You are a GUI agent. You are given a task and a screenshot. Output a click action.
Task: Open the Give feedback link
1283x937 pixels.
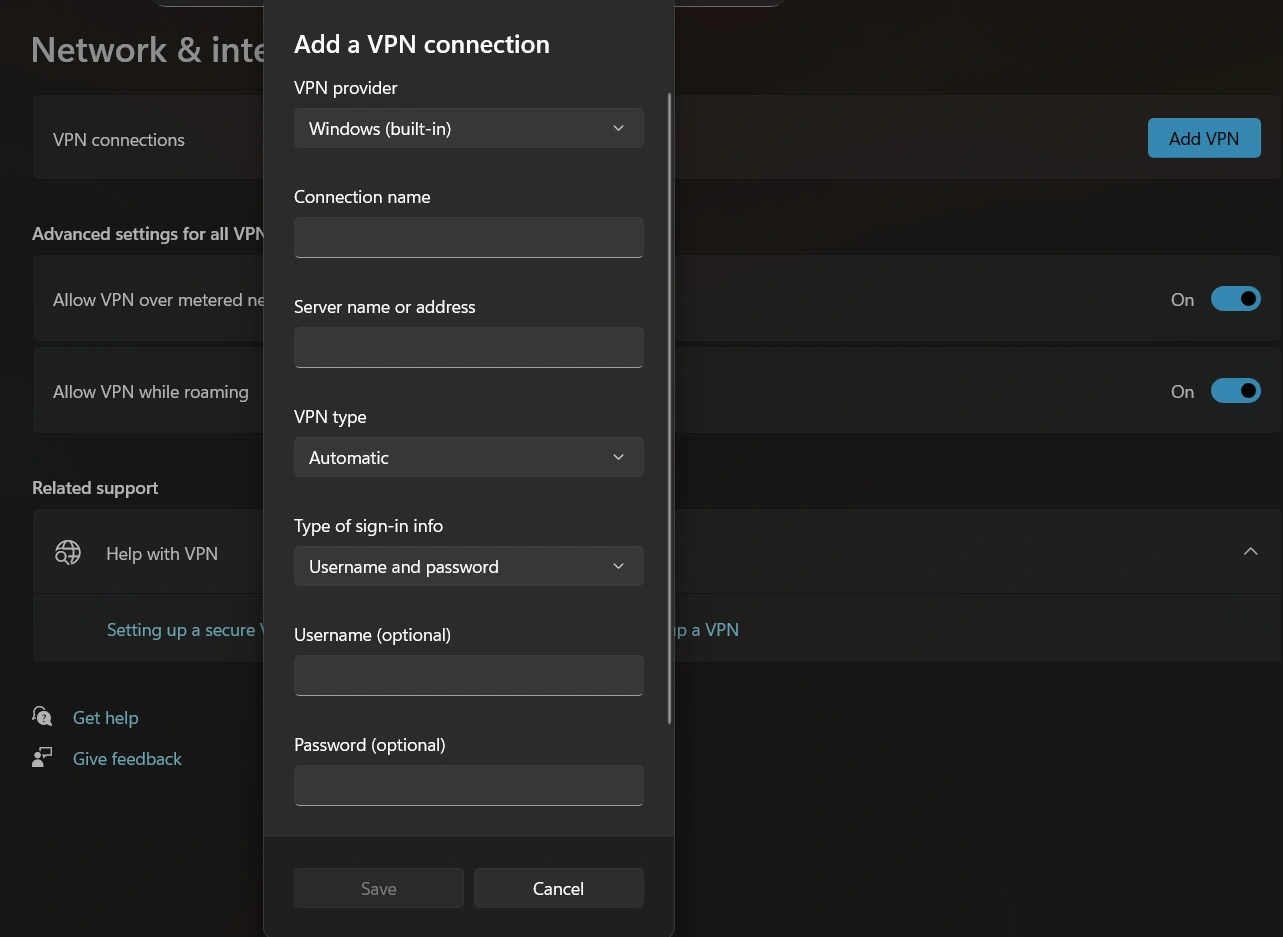pos(127,758)
